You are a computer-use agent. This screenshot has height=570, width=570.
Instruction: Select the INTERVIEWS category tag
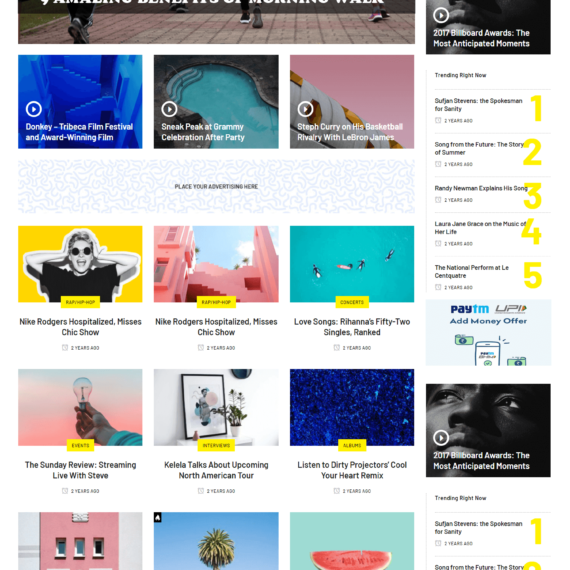click(x=216, y=445)
